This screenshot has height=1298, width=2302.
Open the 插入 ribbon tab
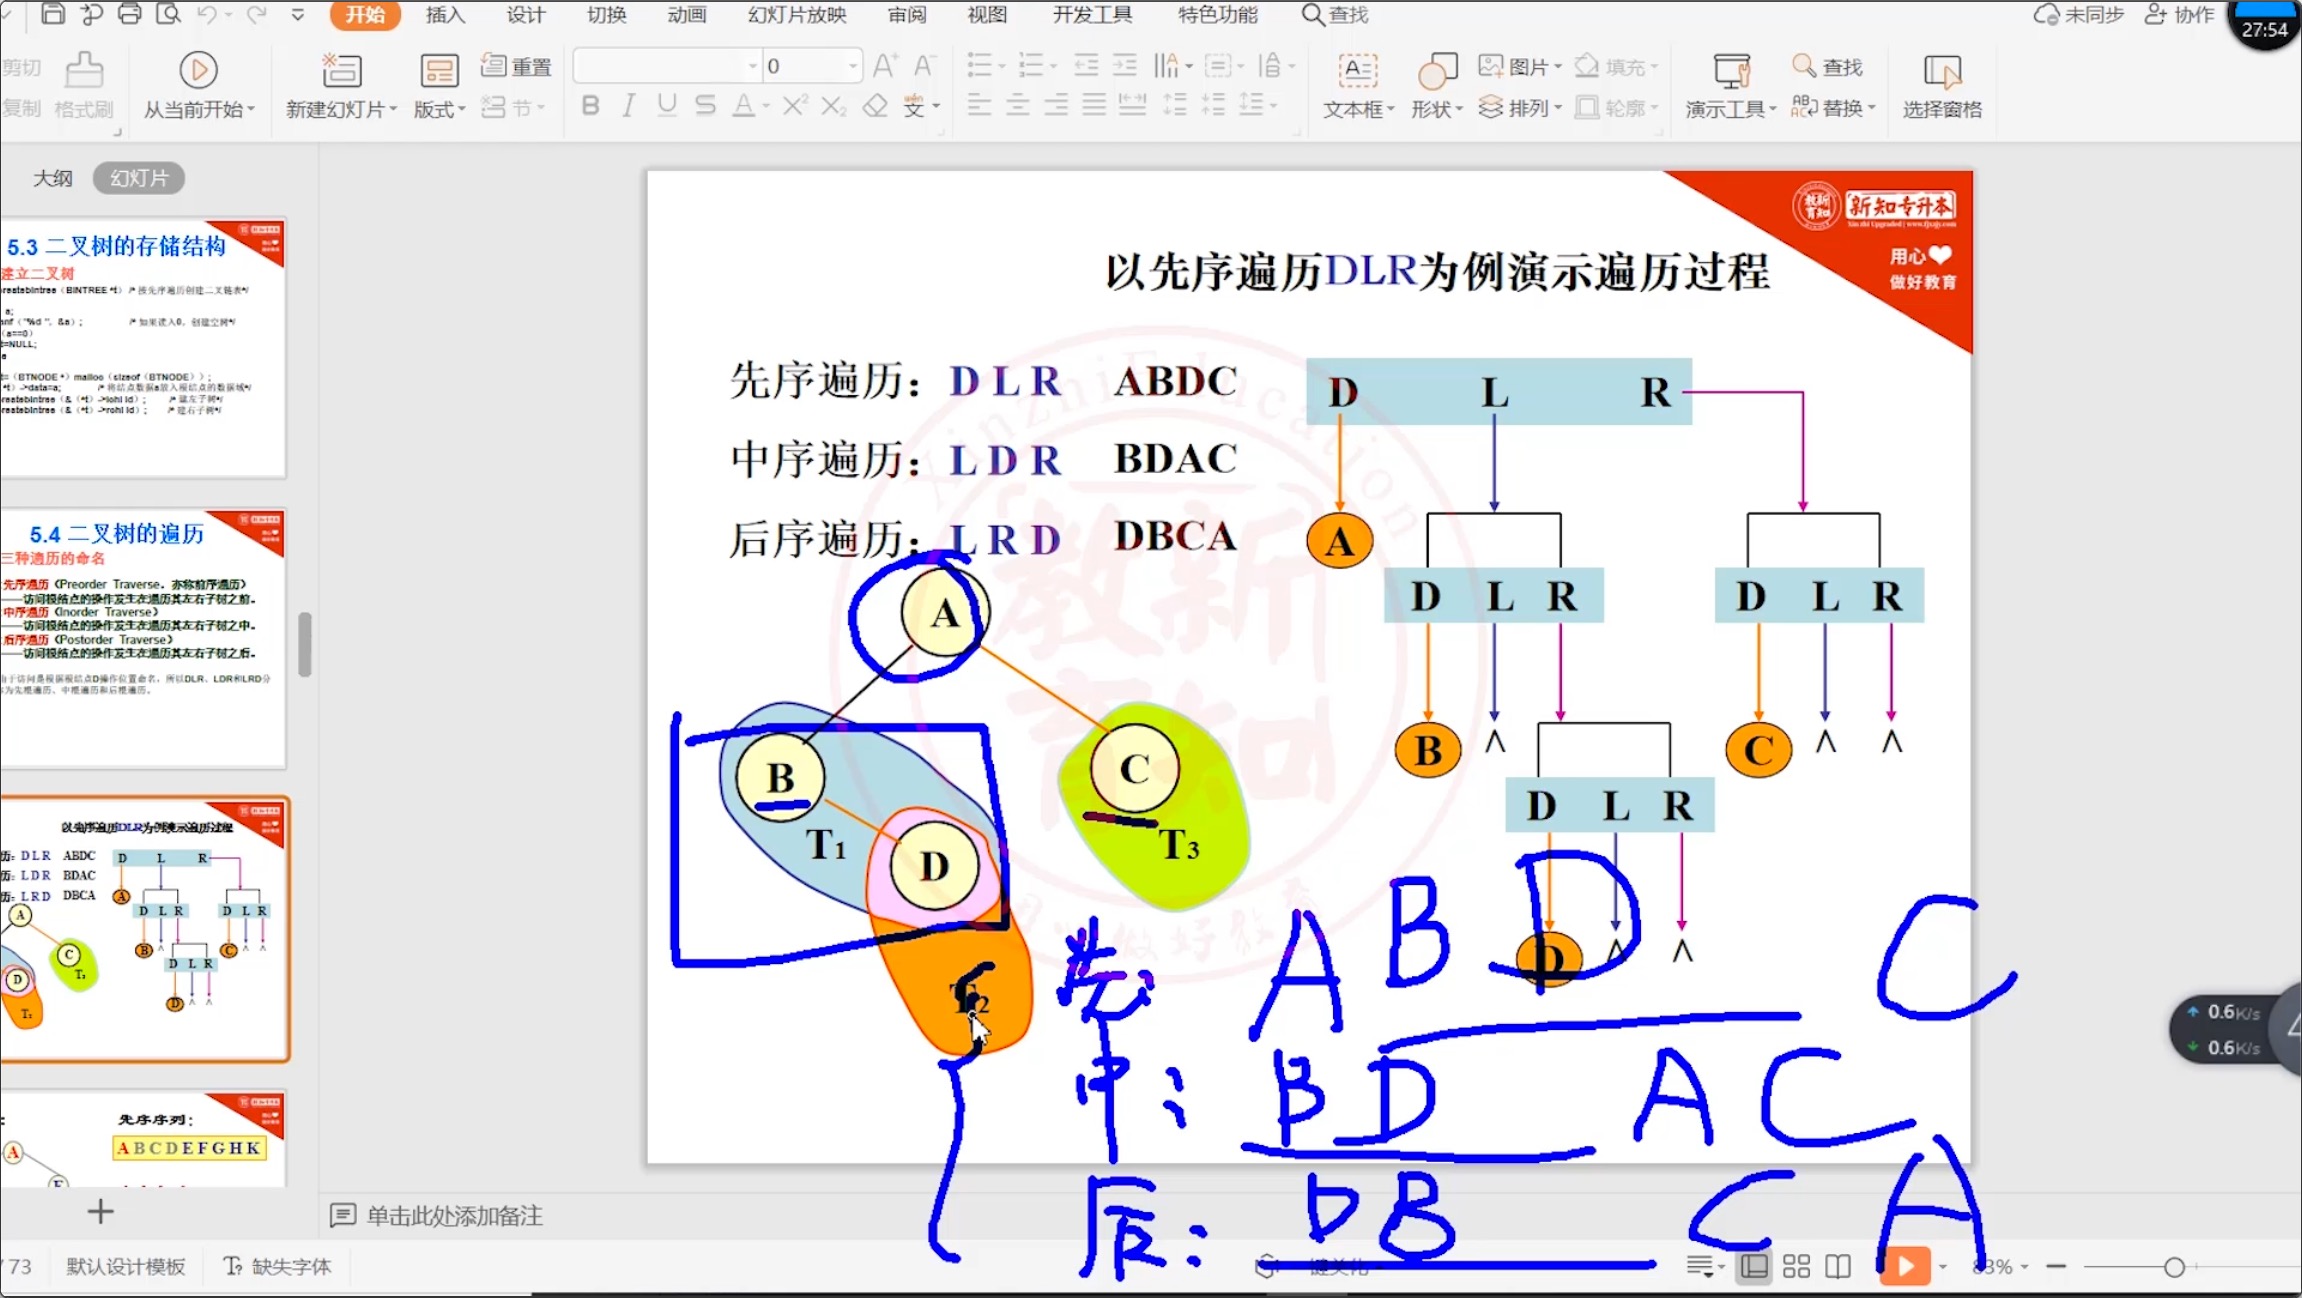pyautogui.click(x=445, y=14)
